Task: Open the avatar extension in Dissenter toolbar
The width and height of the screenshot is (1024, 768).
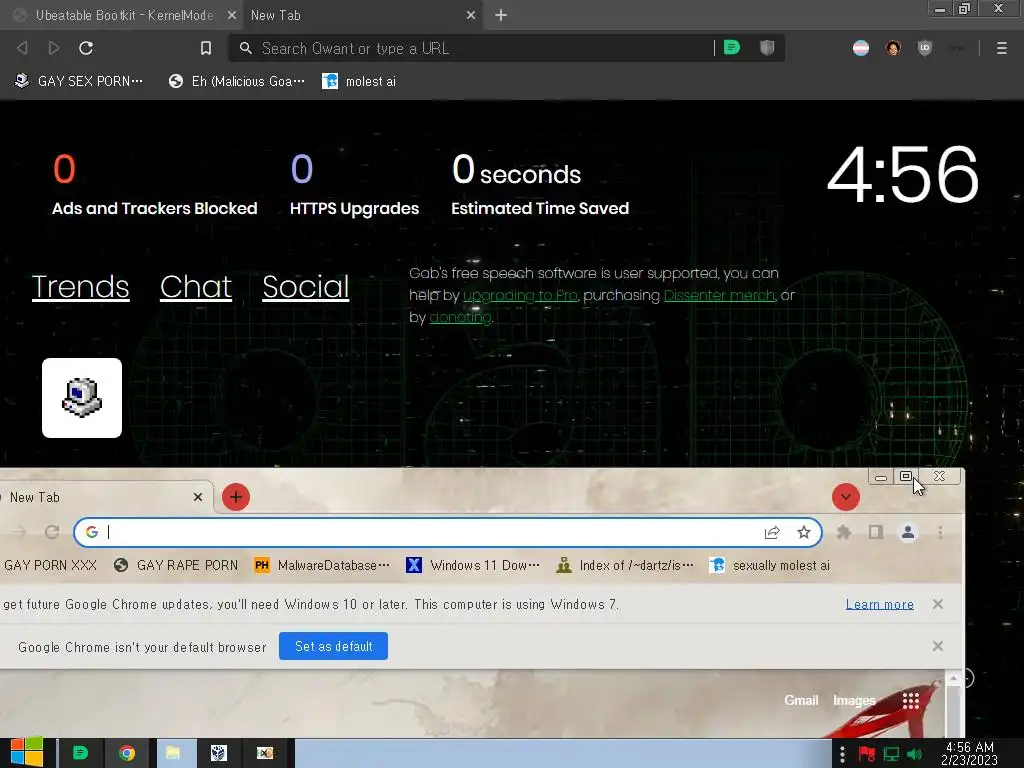Action: pyautogui.click(x=893, y=48)
